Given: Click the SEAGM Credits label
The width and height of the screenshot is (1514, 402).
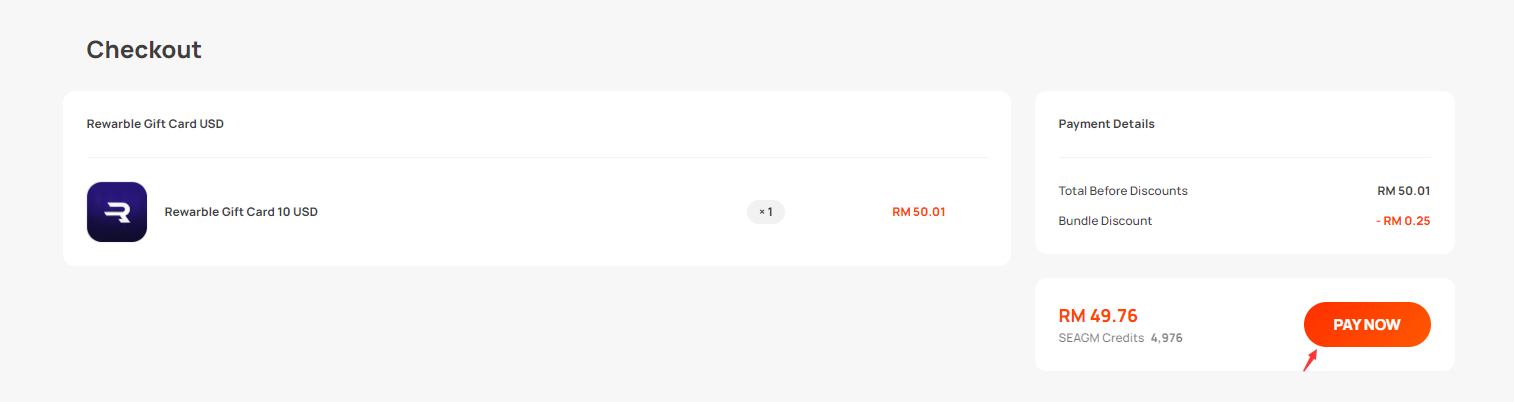Looking at the screenshot, I should [1101, 338].
